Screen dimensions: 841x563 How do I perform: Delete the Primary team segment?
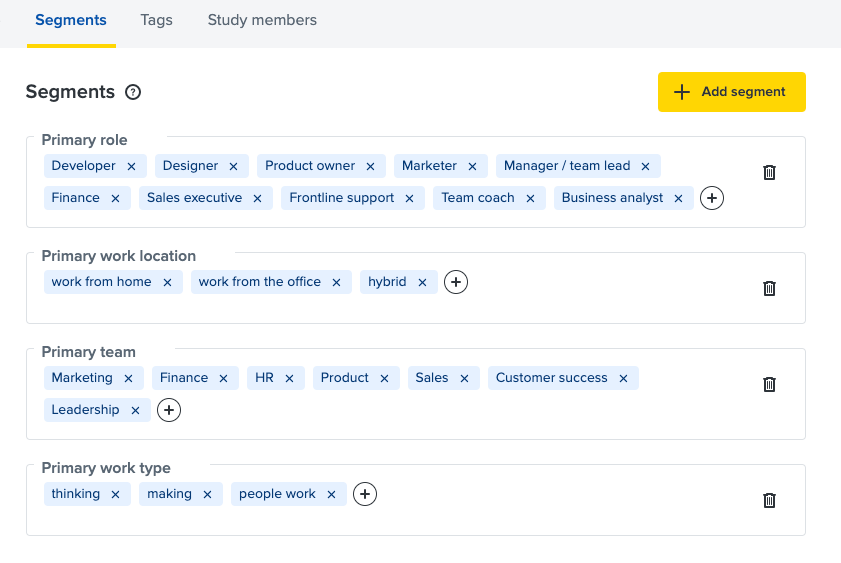[769, 384]
